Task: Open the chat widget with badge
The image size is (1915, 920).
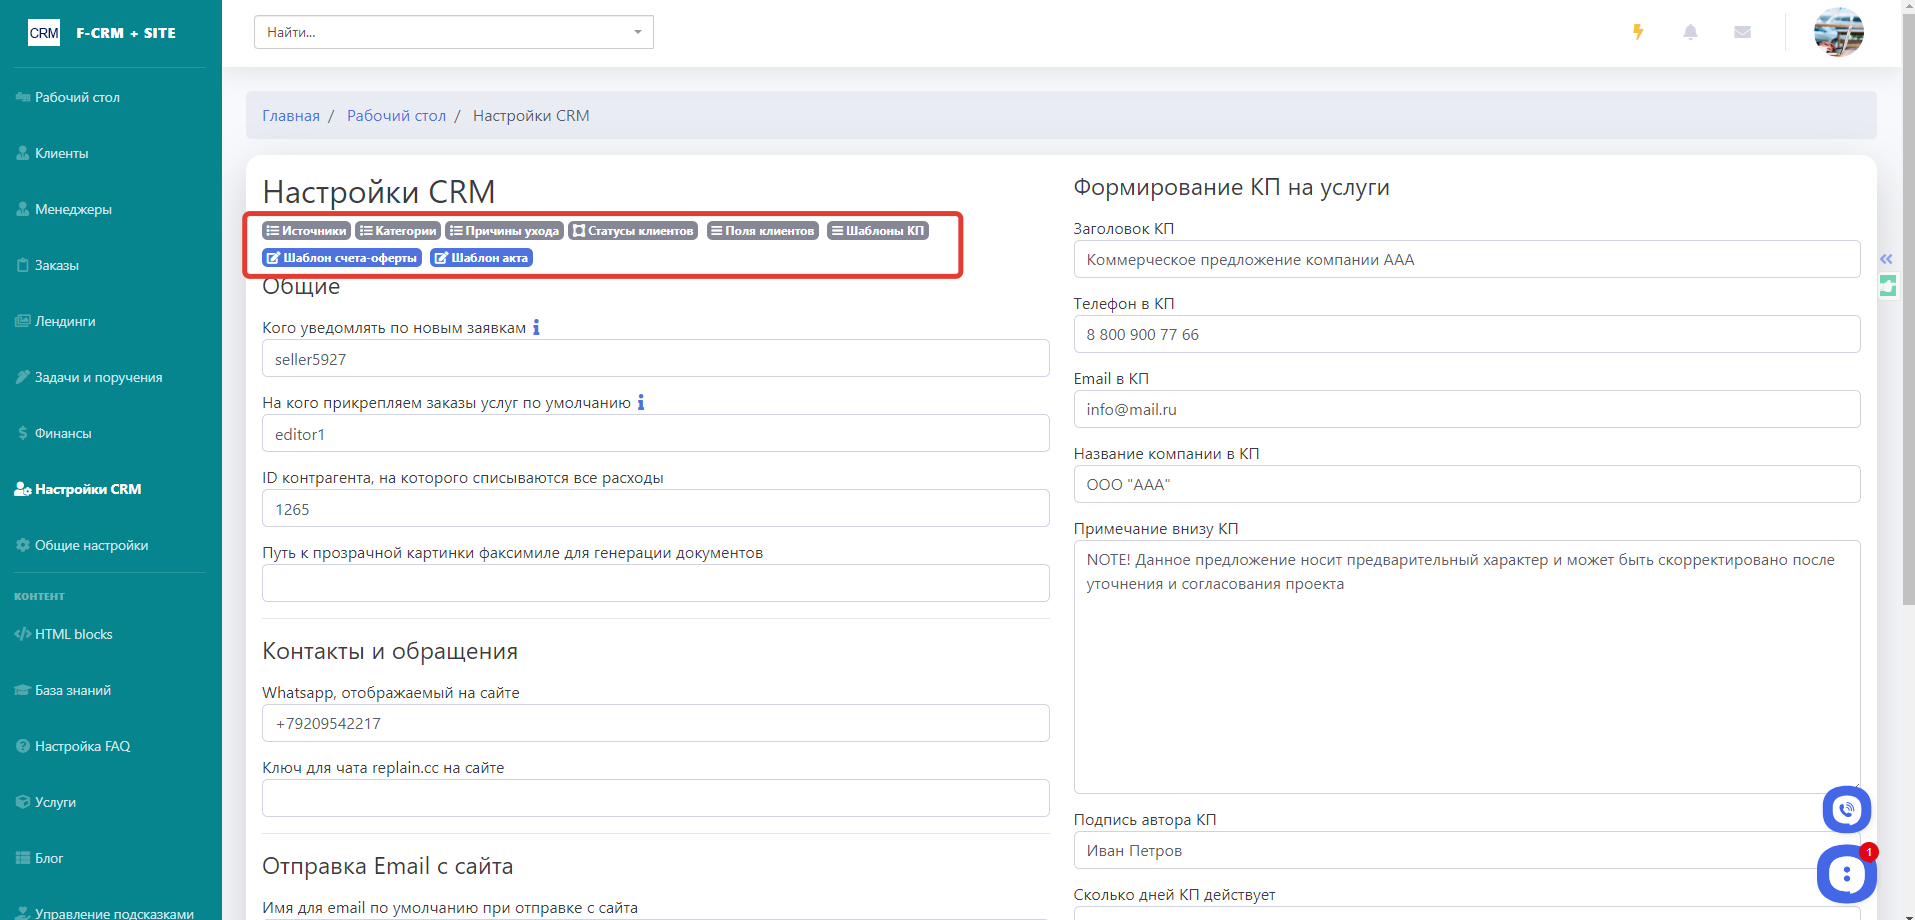Action: pyautogui.click(x=1846, y=874)
